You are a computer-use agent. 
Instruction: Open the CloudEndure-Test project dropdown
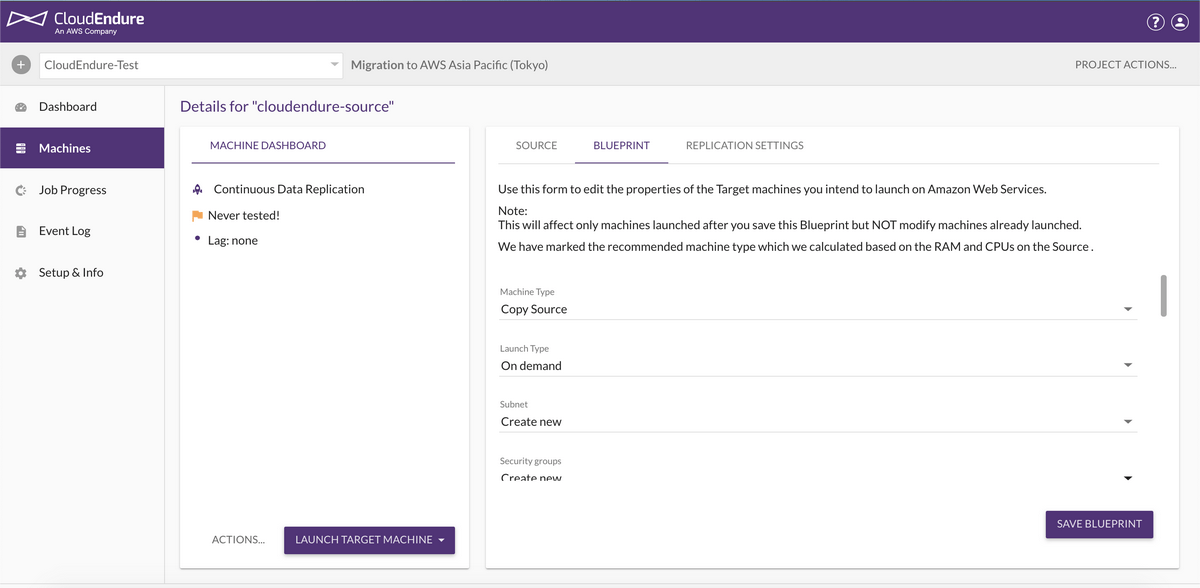191,65
